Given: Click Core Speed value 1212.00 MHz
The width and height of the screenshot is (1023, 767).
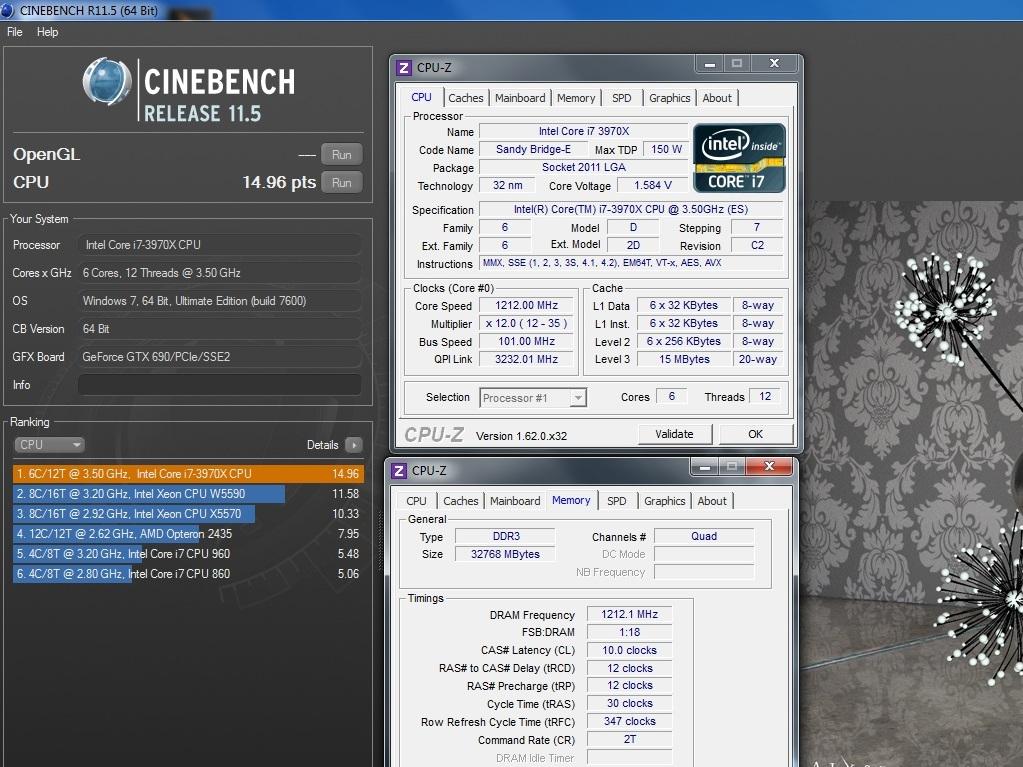Looking at the screenshot, I should [527, 305].
